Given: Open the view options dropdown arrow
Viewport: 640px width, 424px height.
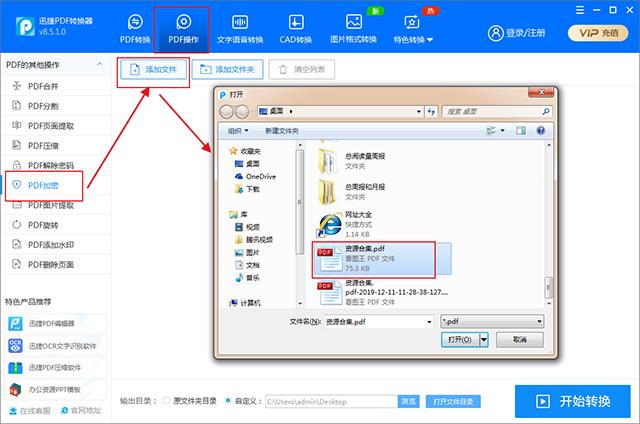Looking at the screenshot, I should pyautogui.click(x=502, y=131).
